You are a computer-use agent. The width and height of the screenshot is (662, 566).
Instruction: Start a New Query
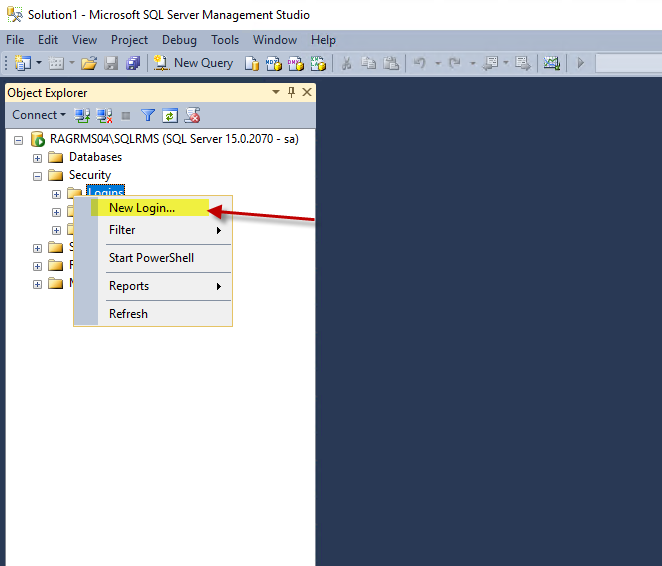(x=193, y=63)
